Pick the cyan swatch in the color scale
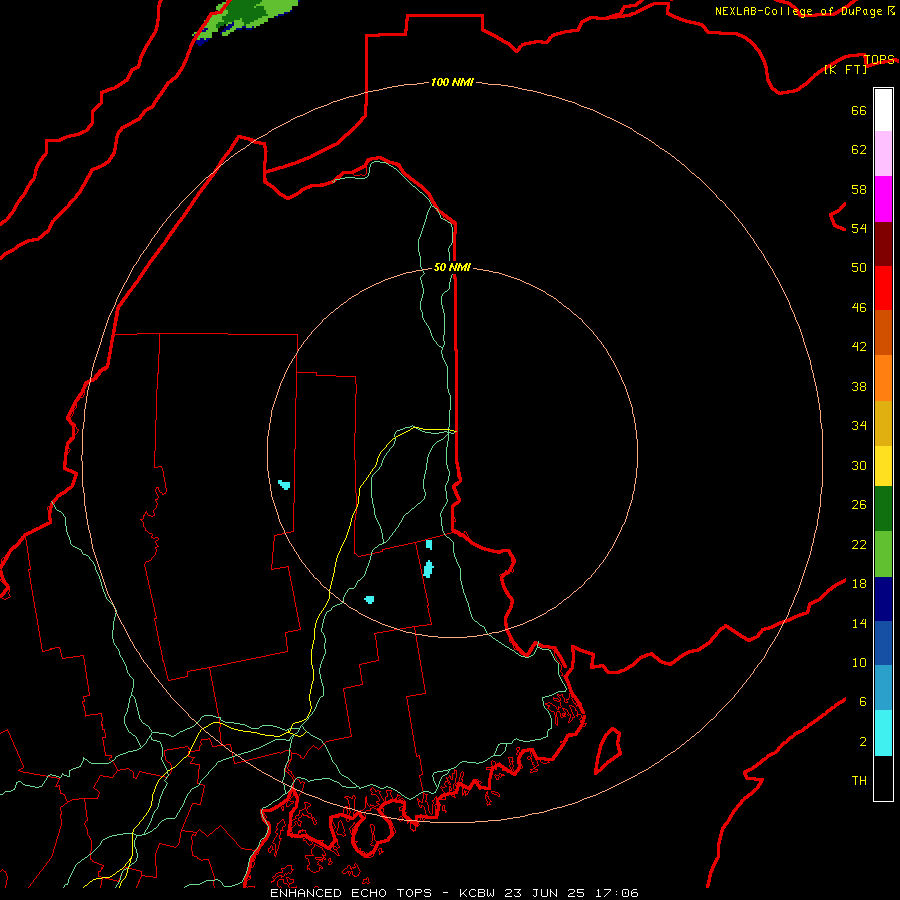900x900 pixels. 883,733
